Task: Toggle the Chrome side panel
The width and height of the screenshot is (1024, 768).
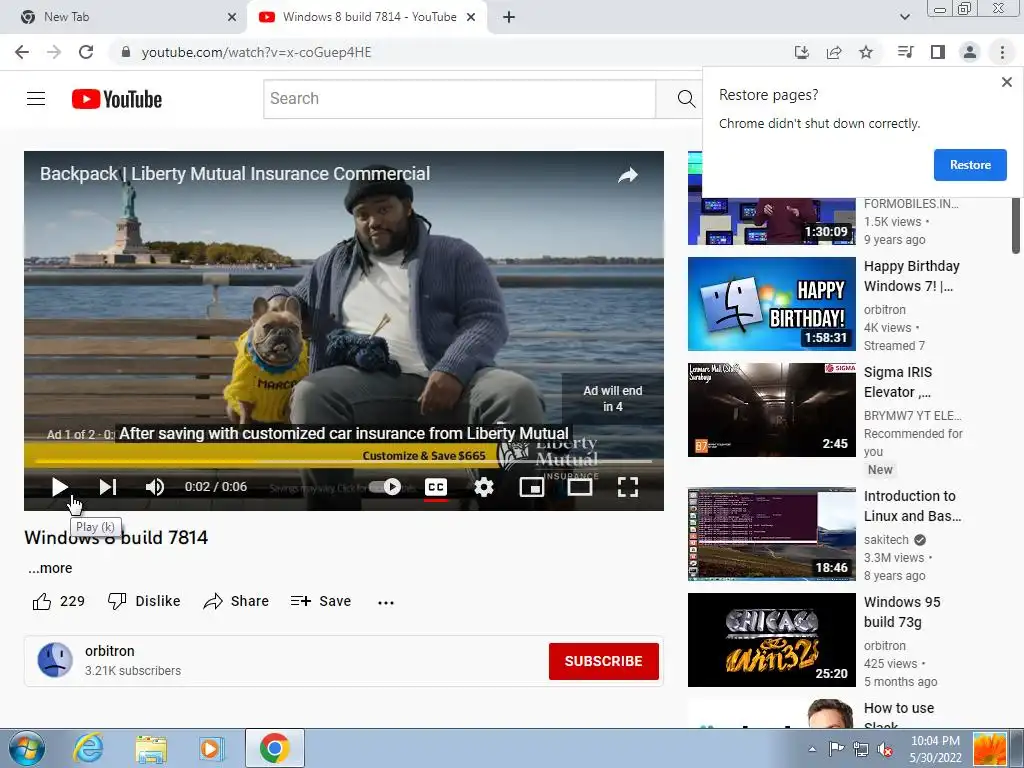Action: (x=938, y=52)
